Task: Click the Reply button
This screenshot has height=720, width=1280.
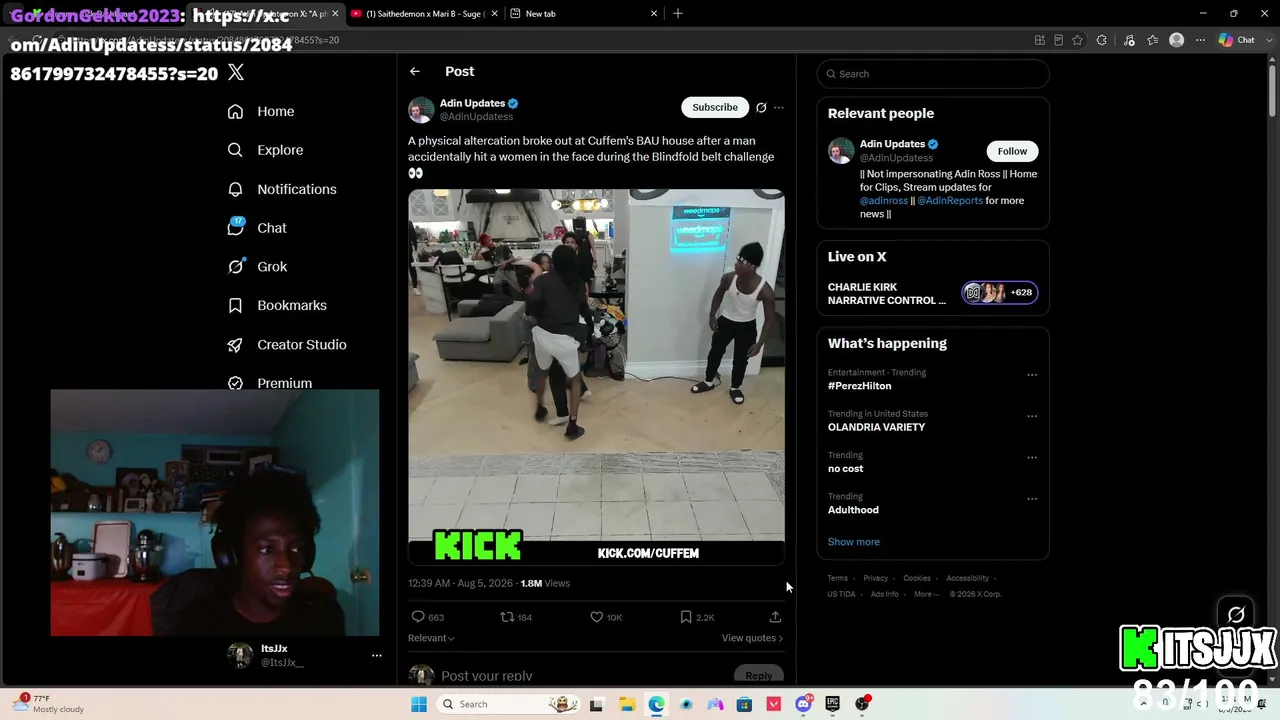Action: coord(759,676)
